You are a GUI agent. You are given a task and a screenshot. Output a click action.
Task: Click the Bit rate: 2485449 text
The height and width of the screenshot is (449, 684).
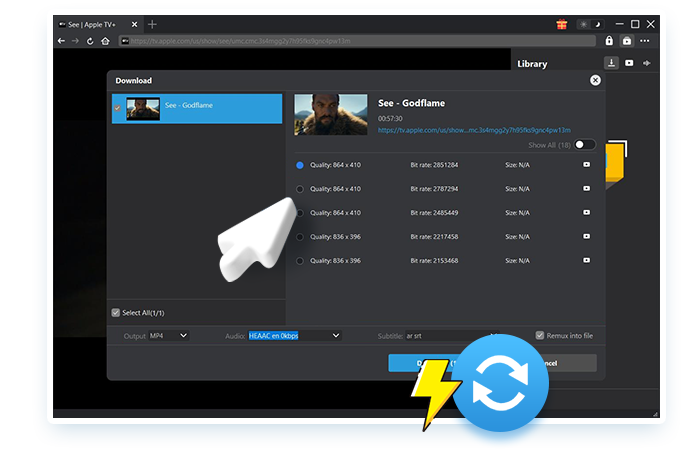[434, 213]
